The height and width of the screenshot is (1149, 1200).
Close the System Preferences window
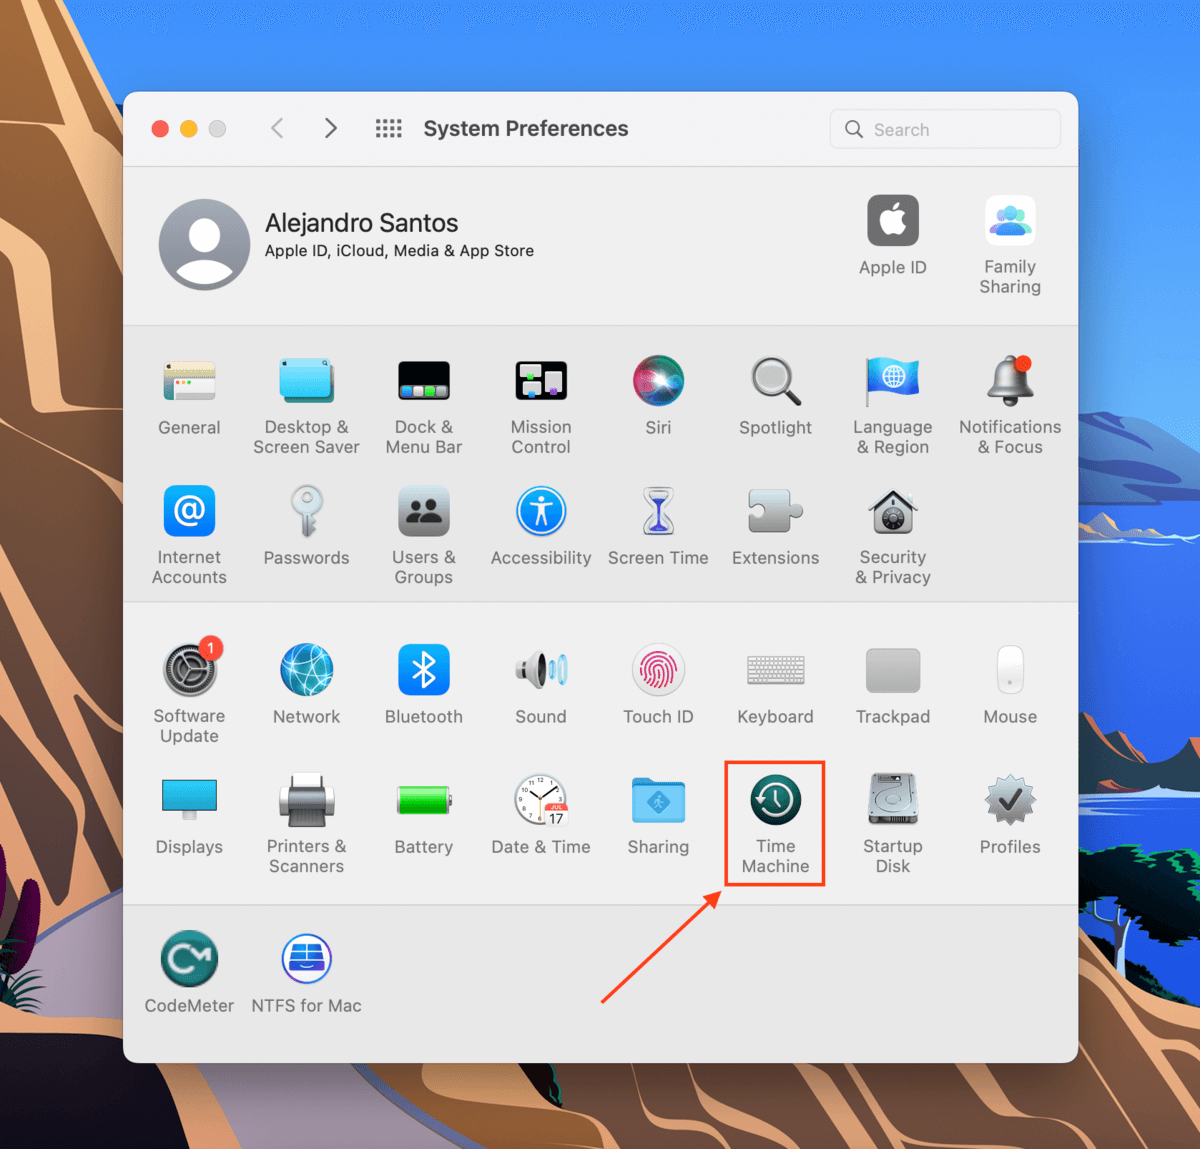point(160,128)
